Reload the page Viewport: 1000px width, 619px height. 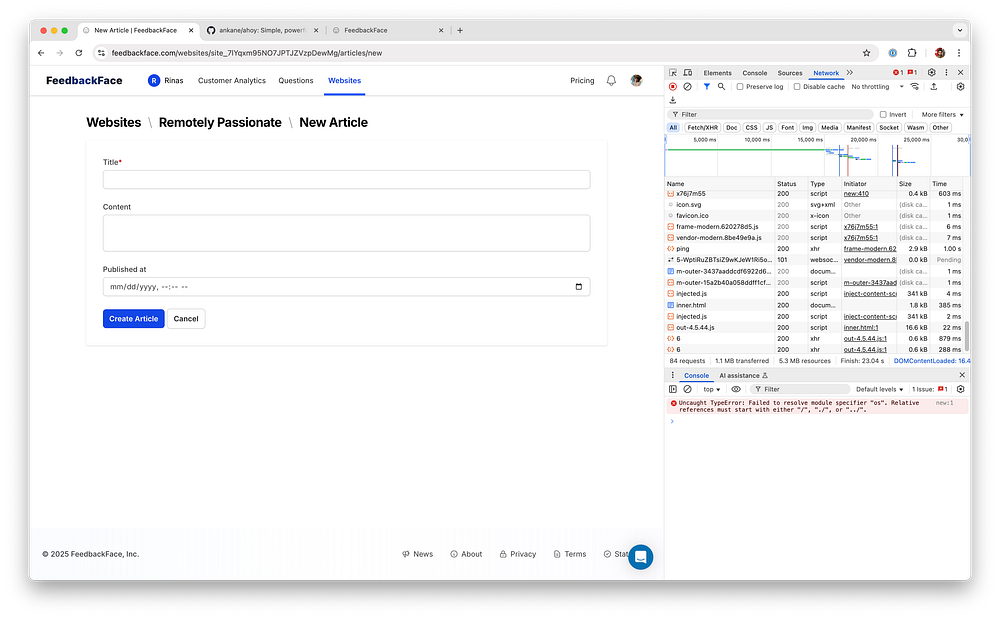tap(78, 53)
